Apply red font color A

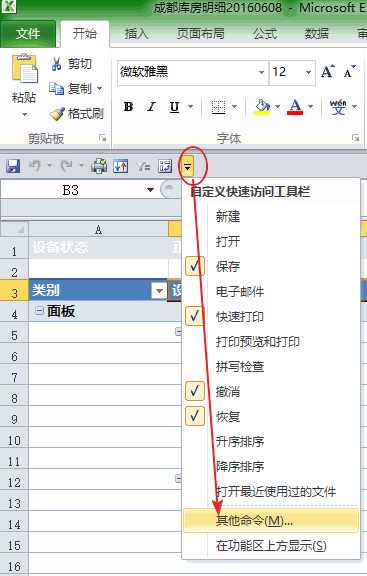point(295,107)
